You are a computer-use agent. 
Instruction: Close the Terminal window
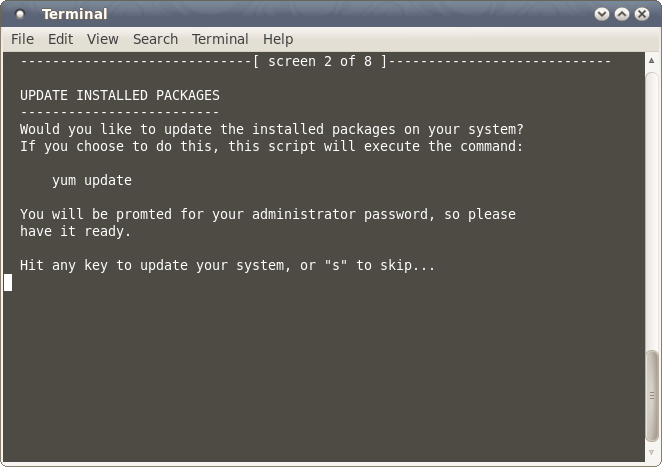[x=642, y=14]
